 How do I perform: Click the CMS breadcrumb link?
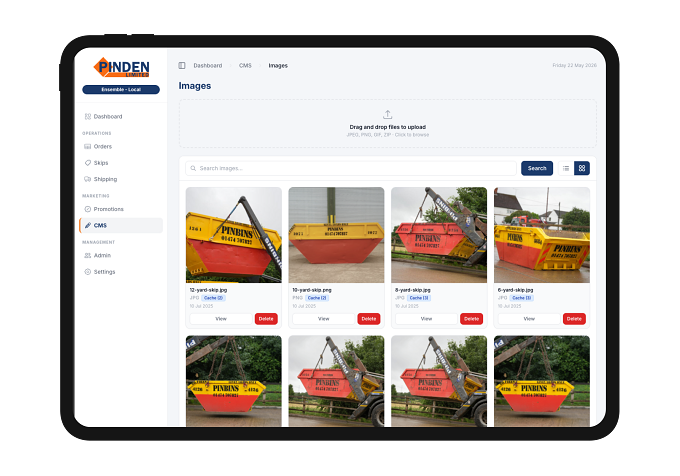[245, 65]
